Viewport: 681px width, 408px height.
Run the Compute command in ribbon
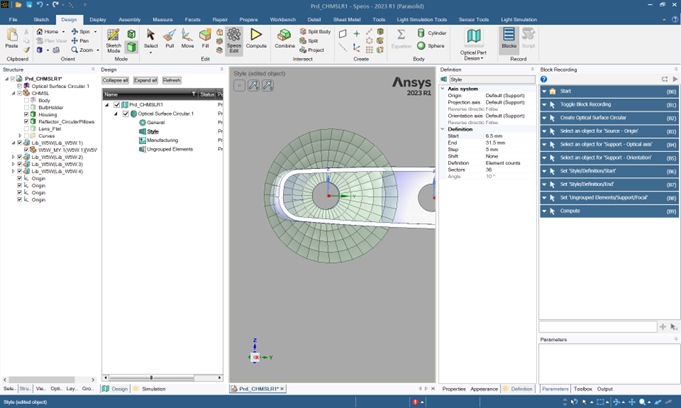(256, 38)
